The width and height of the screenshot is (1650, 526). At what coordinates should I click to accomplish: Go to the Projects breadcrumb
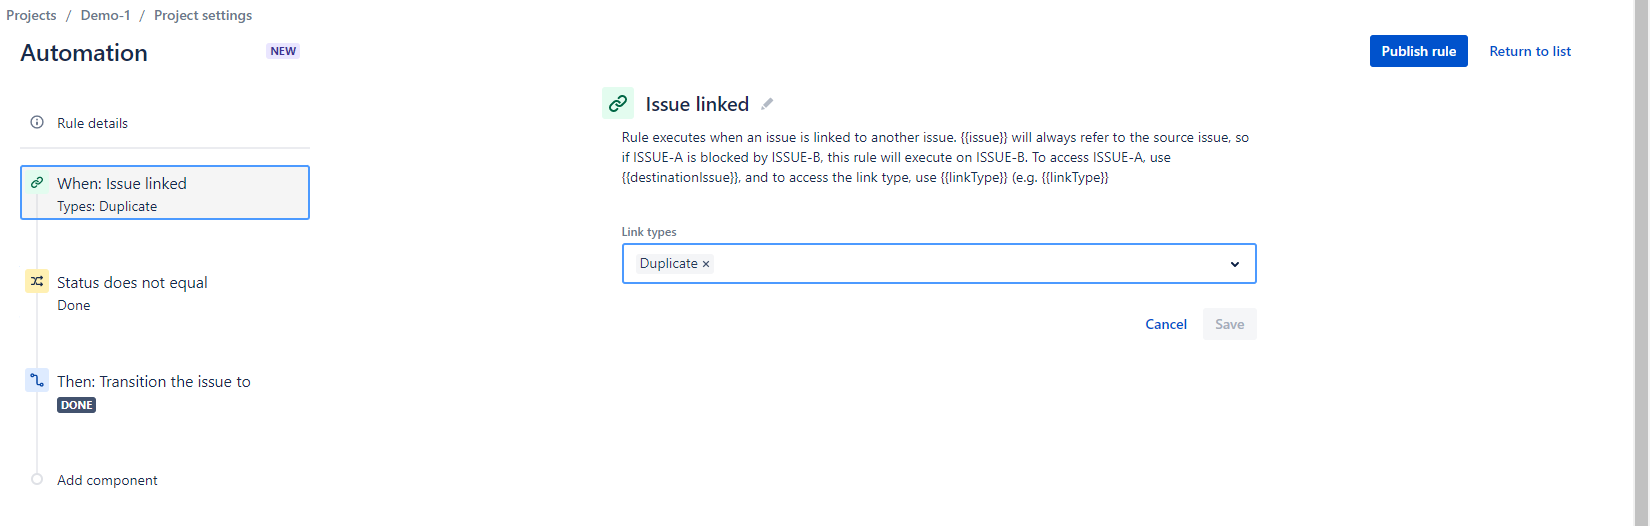31,15
